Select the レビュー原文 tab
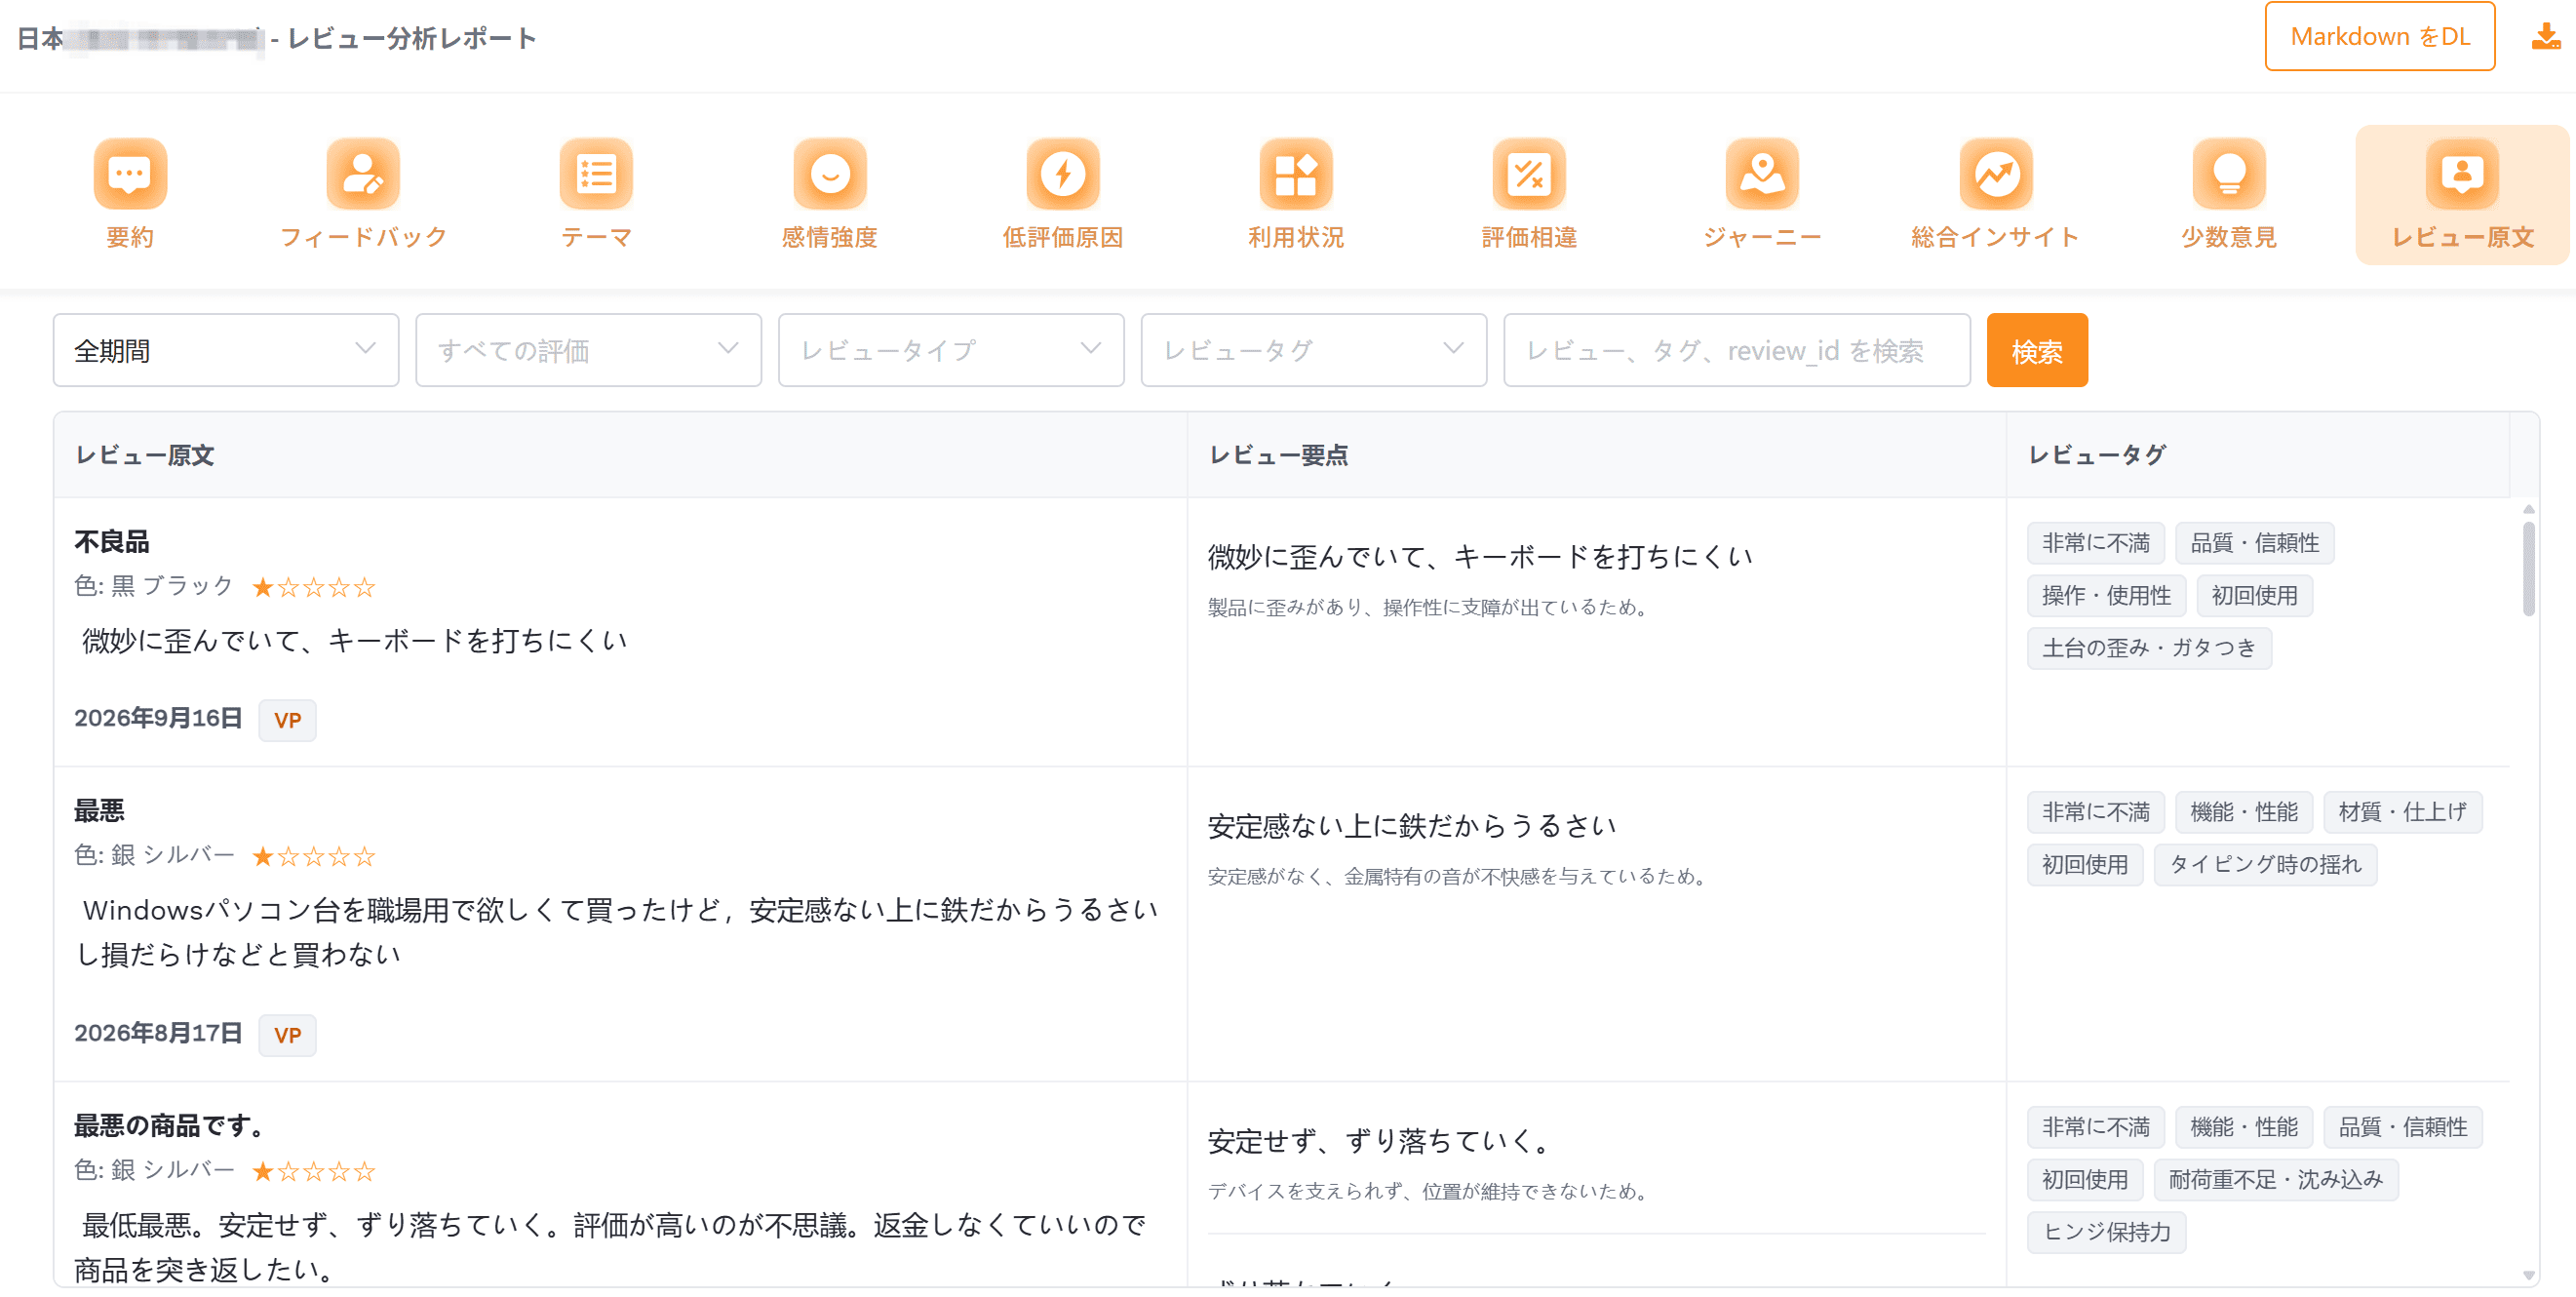 pyautogui.click(x=2462, y=195)
